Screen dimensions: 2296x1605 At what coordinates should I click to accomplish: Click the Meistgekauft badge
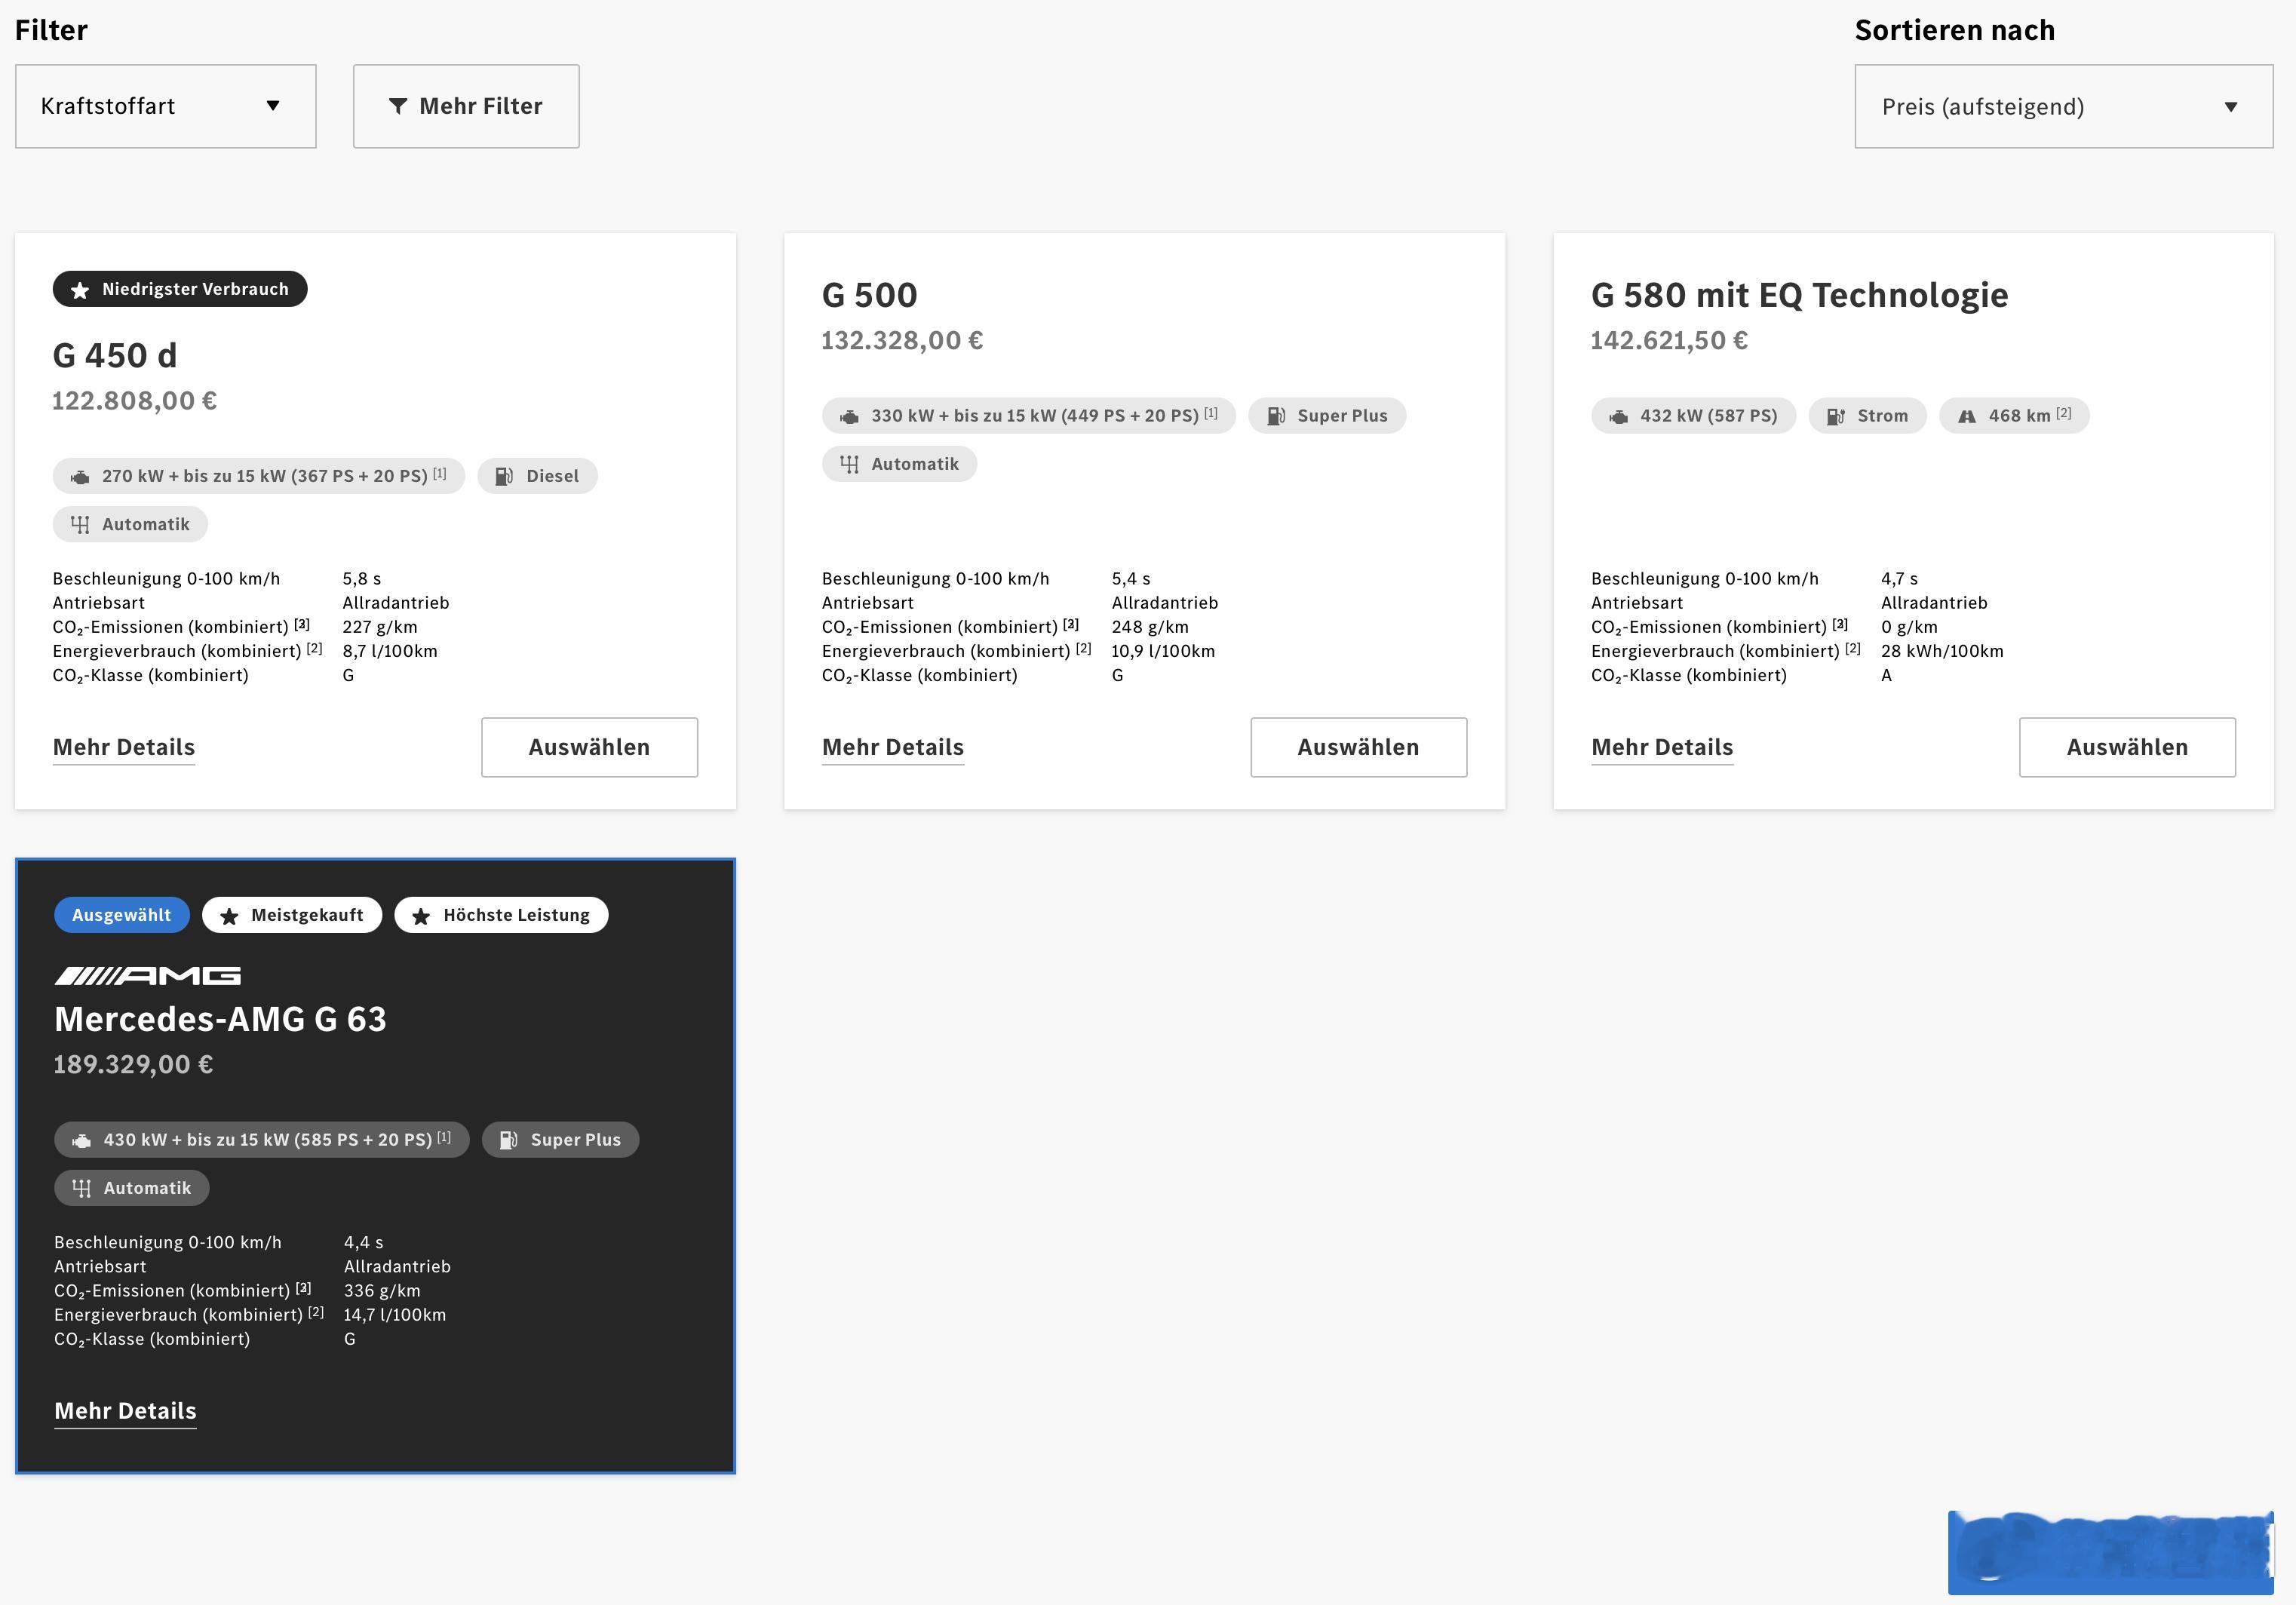click(x=292, y=915)
